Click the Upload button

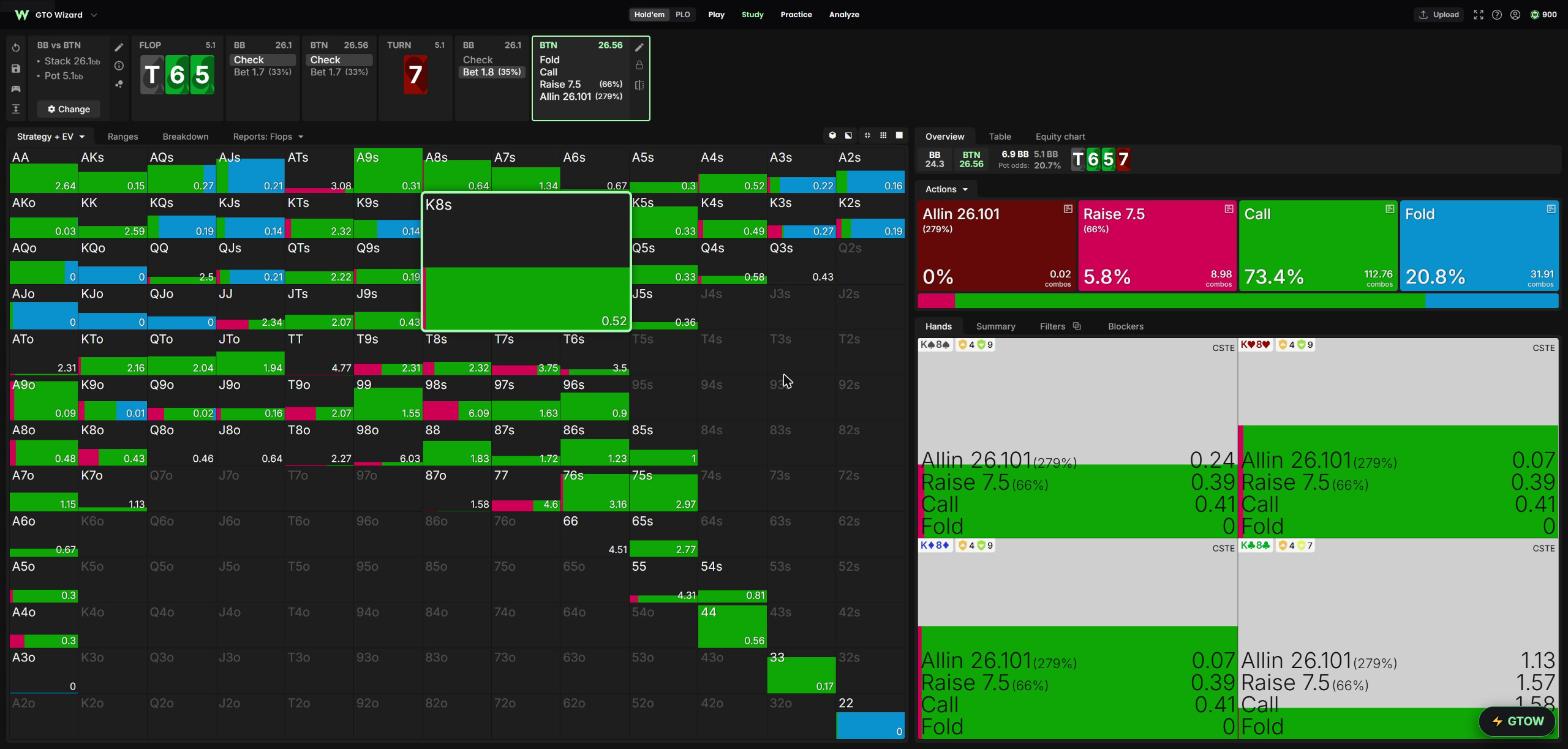1439,15
